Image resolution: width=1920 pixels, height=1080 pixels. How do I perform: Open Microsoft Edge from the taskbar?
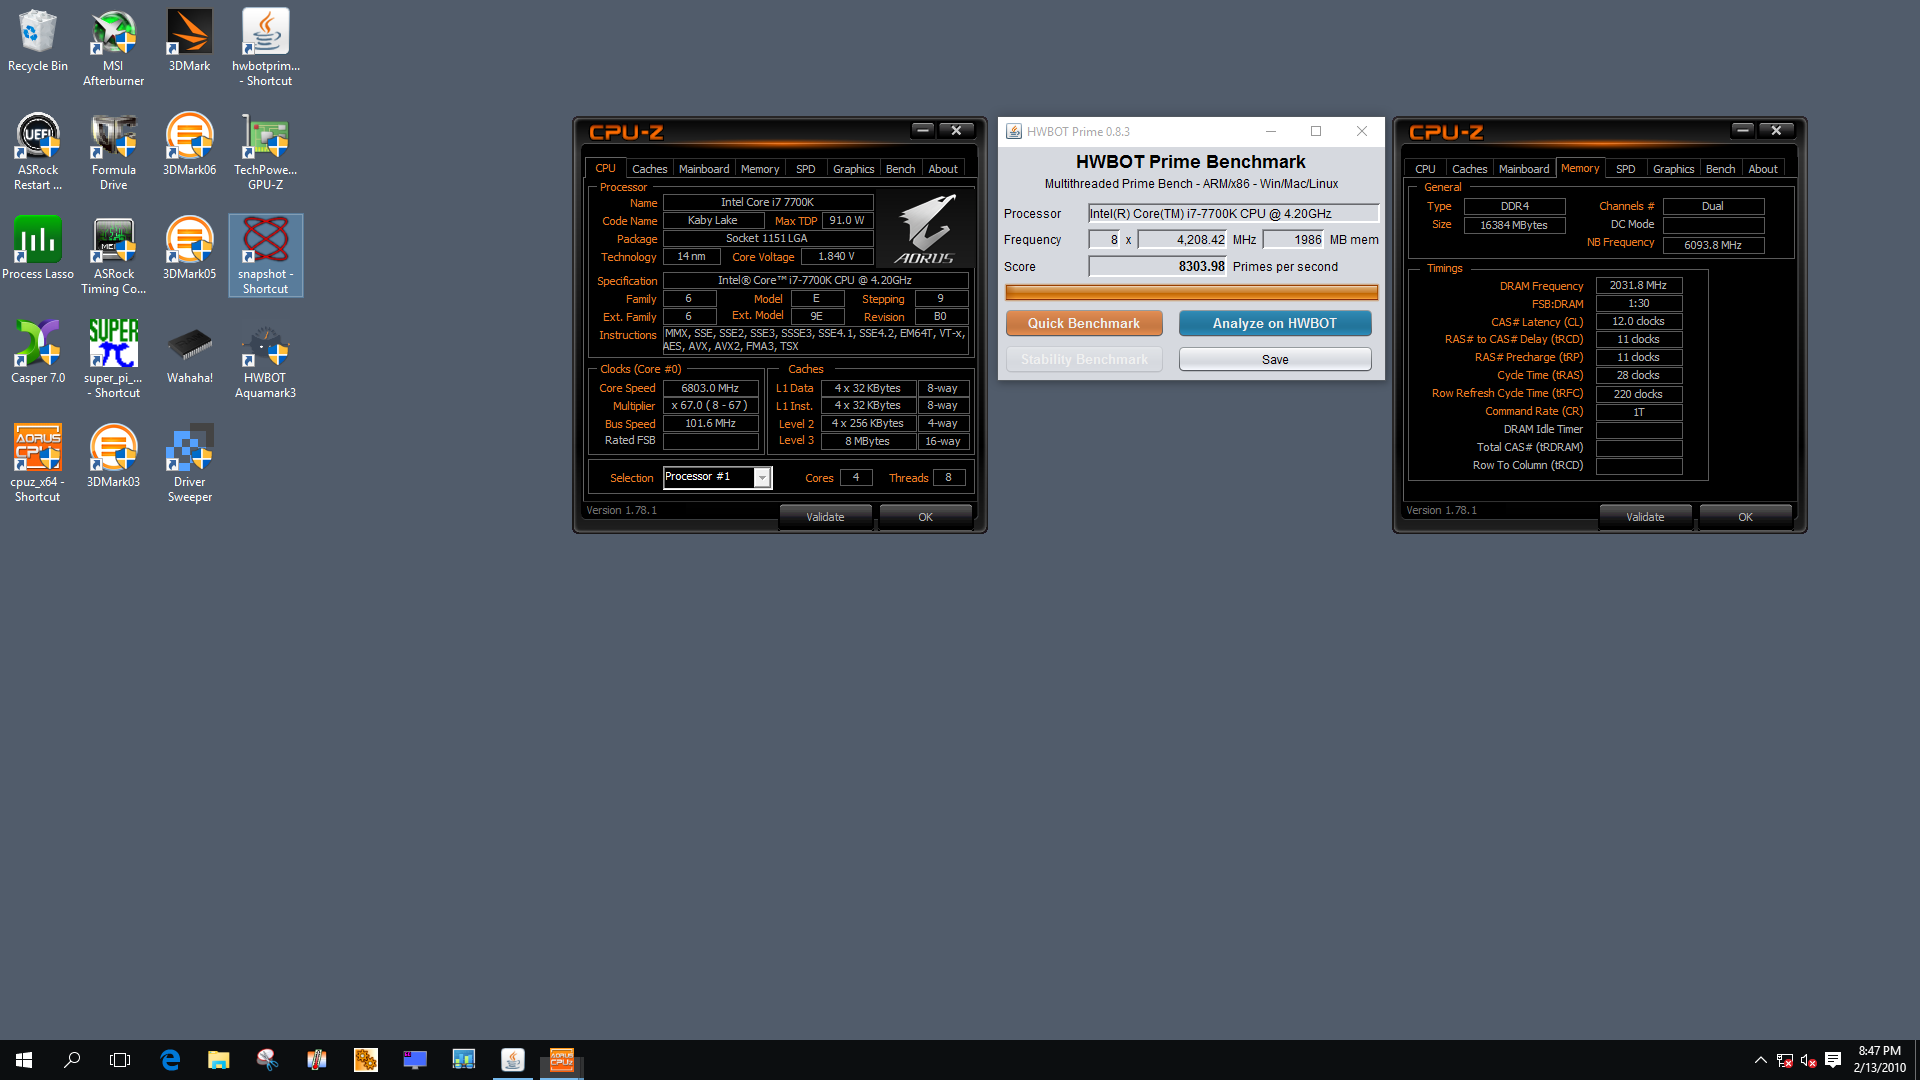pyautogui.click(x=170, y=1060)
